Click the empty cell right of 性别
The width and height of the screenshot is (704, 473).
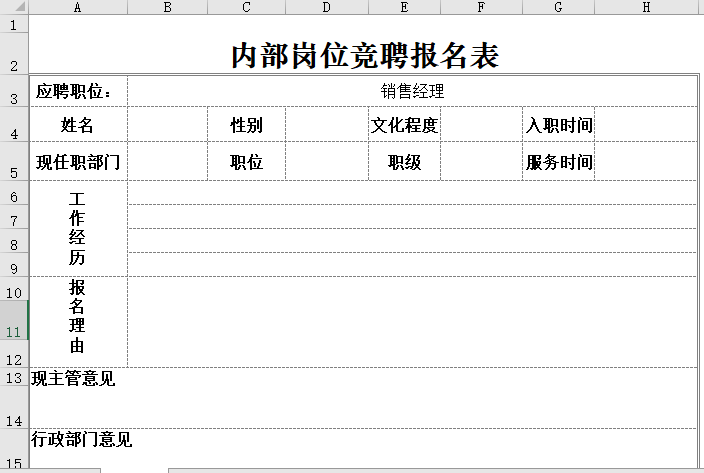326,125
